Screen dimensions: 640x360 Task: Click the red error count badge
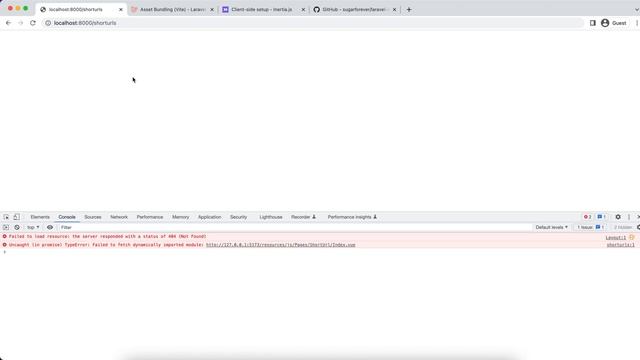tap(587, 217)
